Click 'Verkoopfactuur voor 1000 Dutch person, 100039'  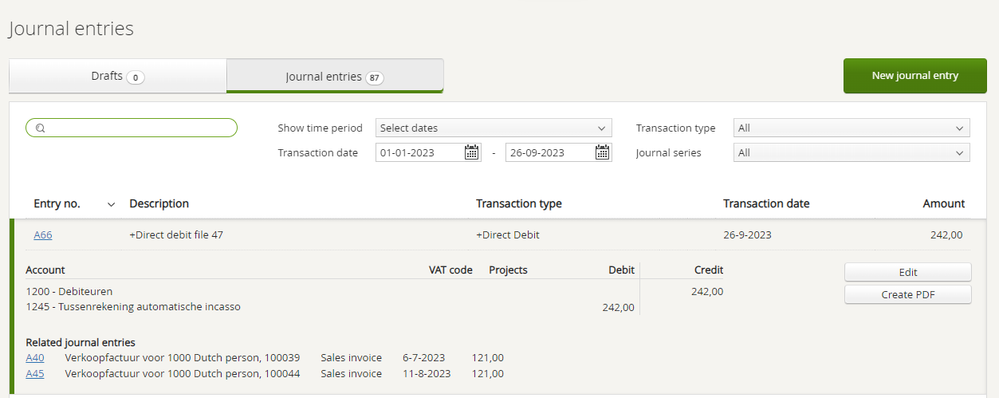click(x=182, y=358)
